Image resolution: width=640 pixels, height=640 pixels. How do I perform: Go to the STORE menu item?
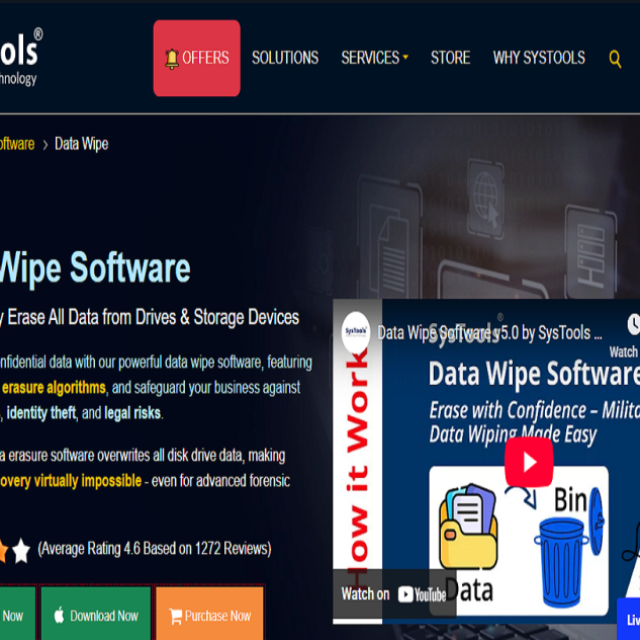pyautogui.click(x=450, y=58)
